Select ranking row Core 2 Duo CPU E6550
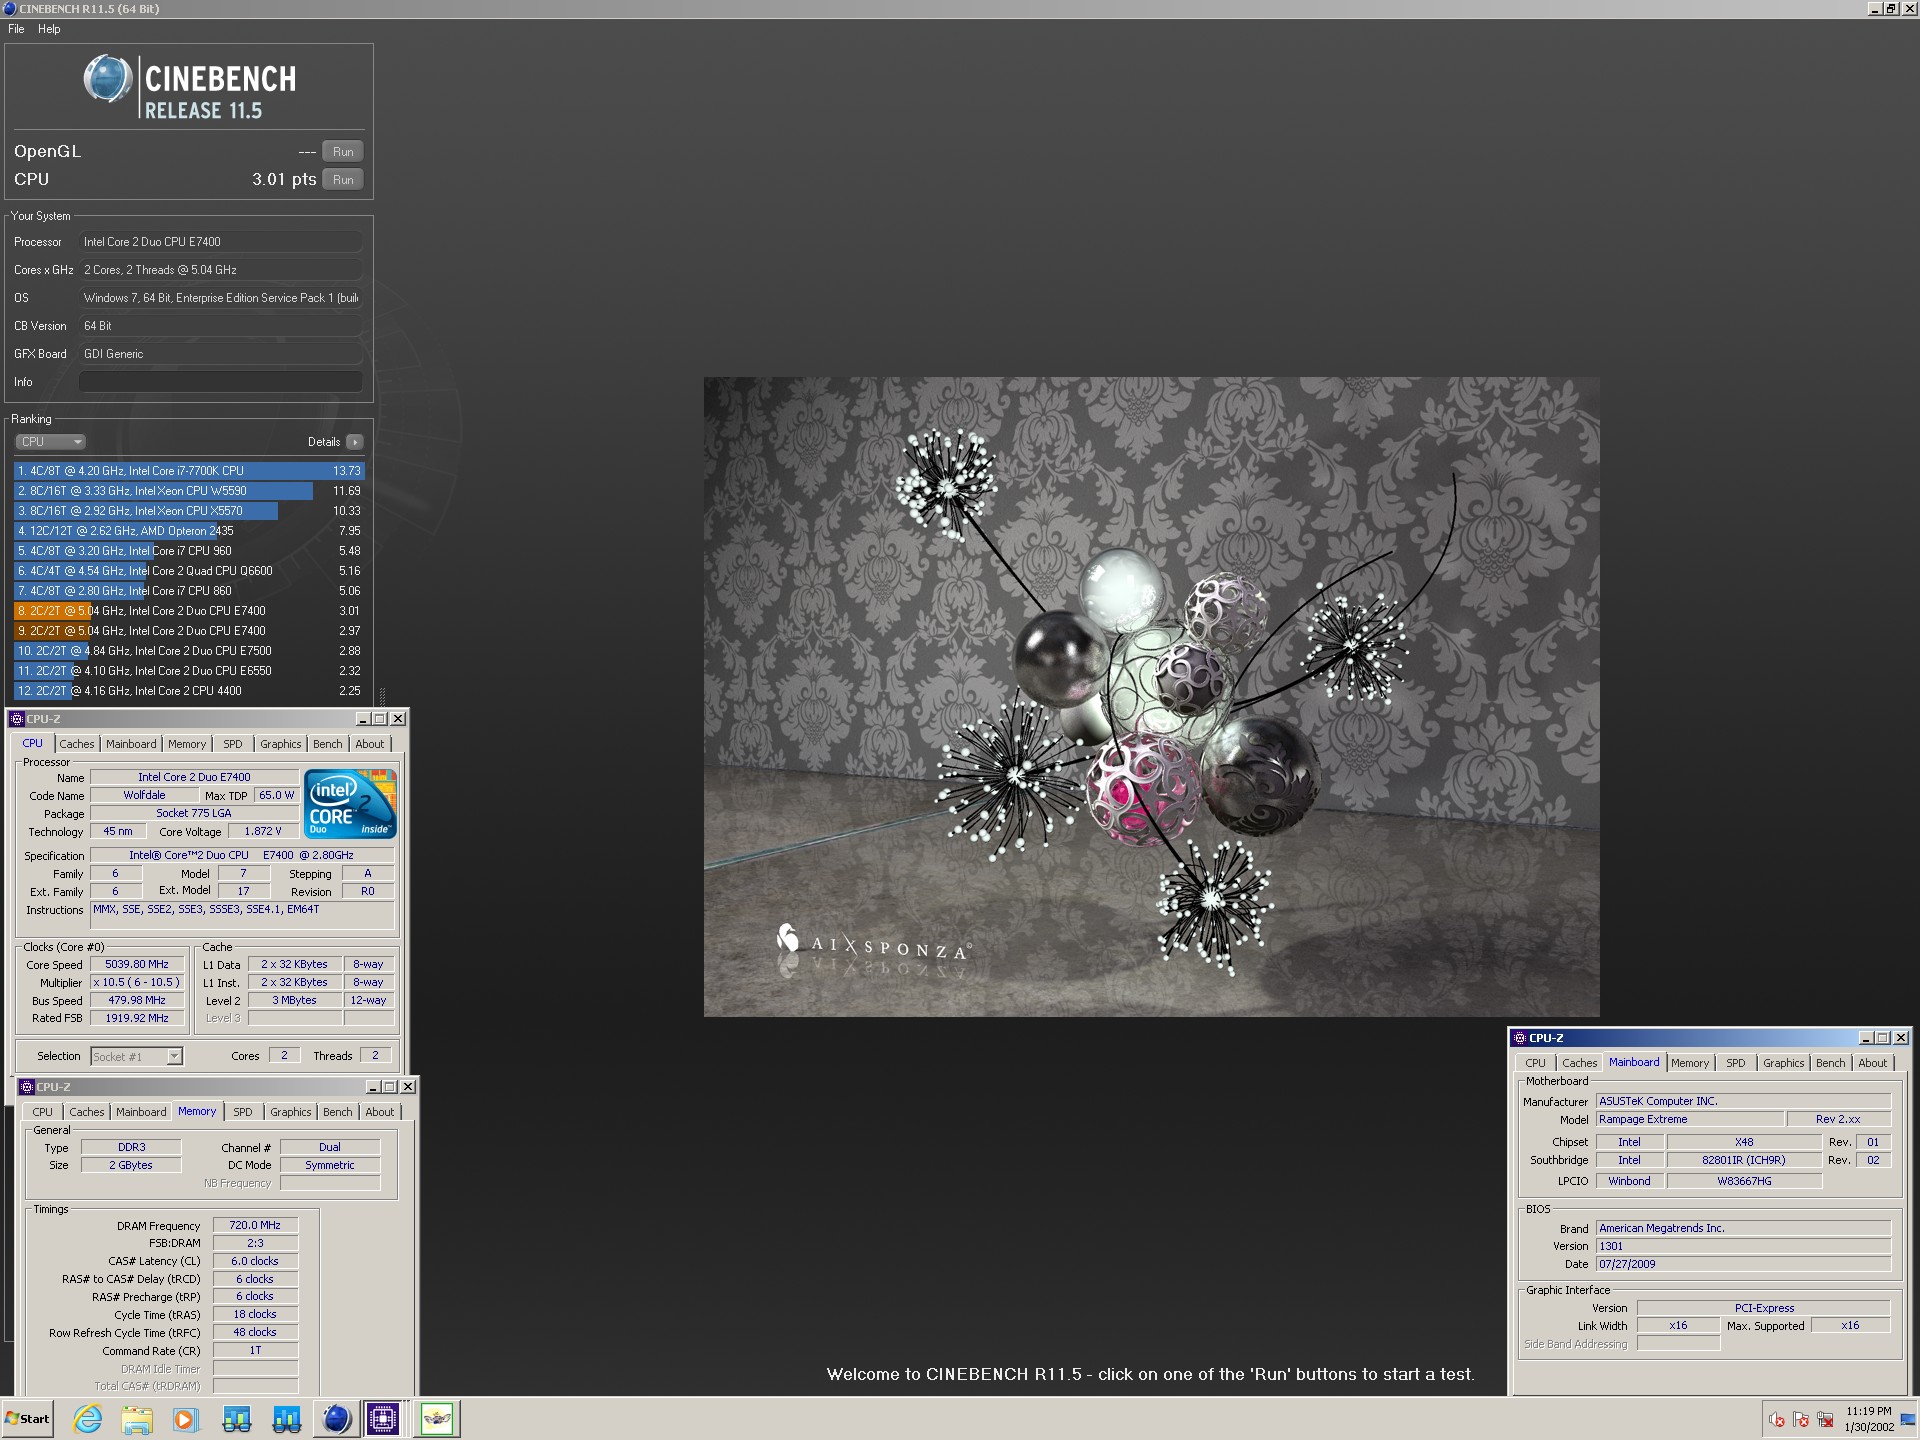The image size is (1920, 1440). [189, 671]
